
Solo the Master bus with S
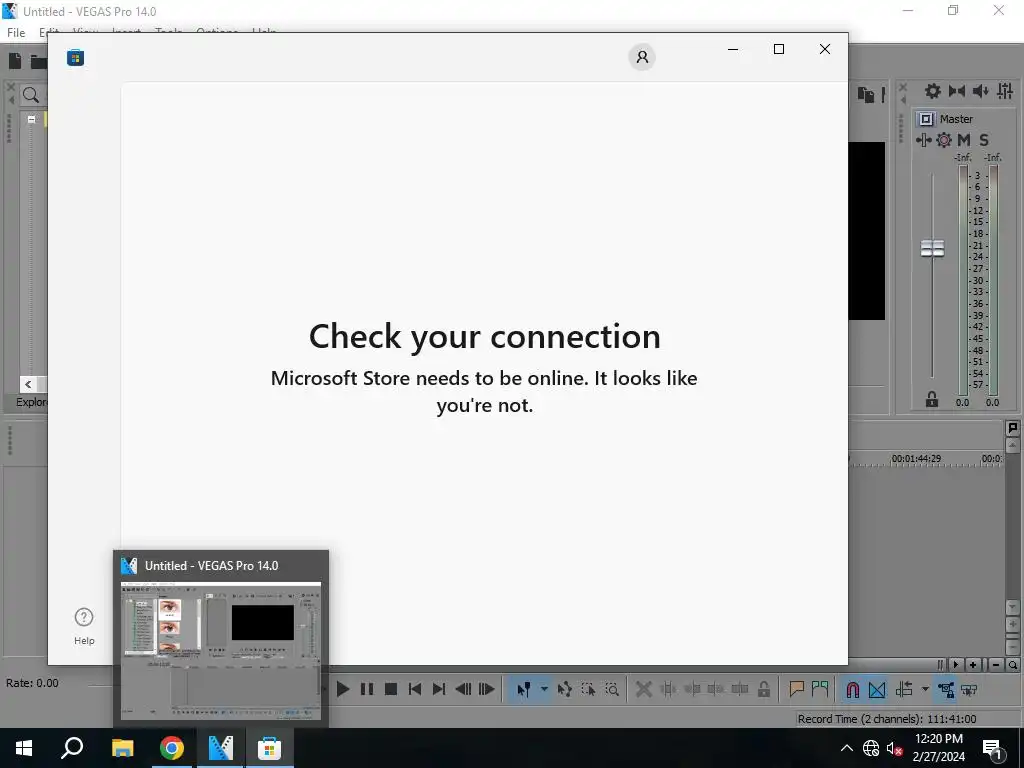click(x=984, y=140)
